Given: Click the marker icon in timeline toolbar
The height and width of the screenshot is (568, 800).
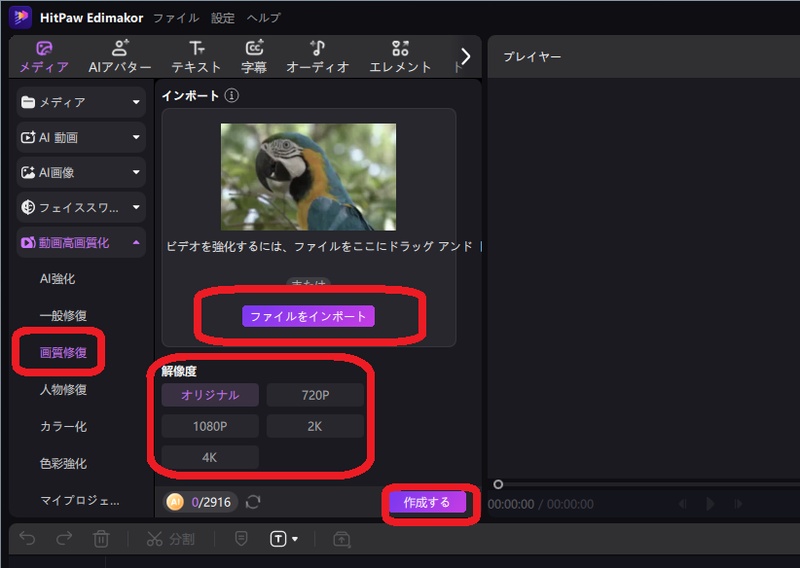Looking at the screenshot, I should click(241, 538).
